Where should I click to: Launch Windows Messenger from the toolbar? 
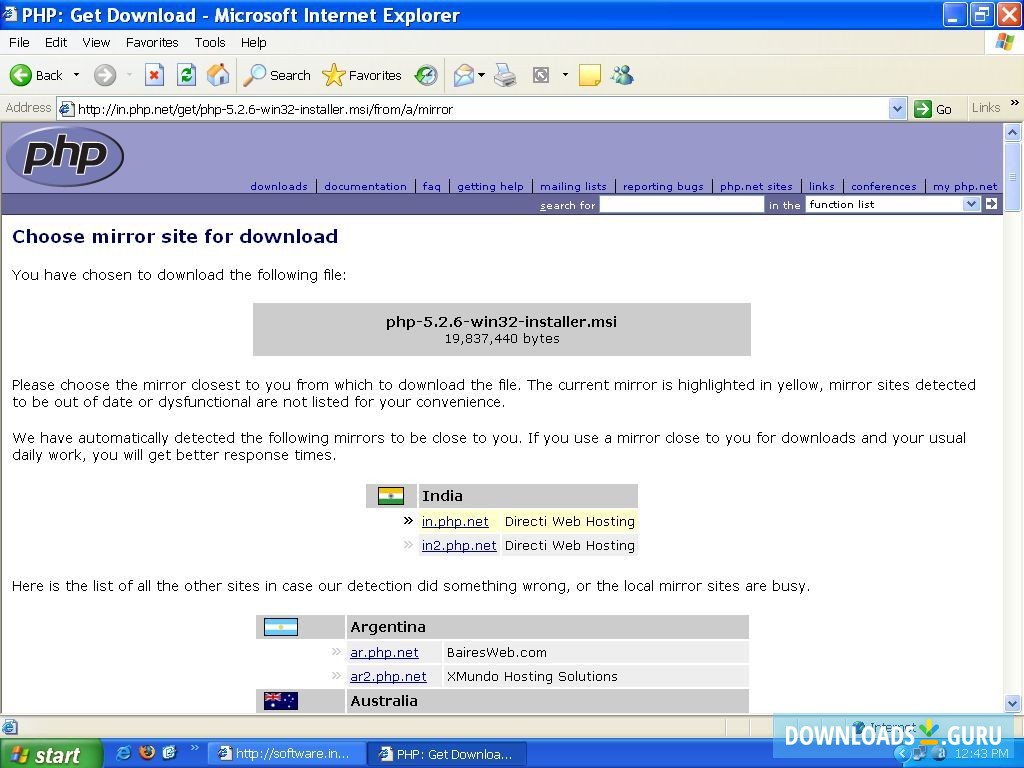(x=622, y=75)
